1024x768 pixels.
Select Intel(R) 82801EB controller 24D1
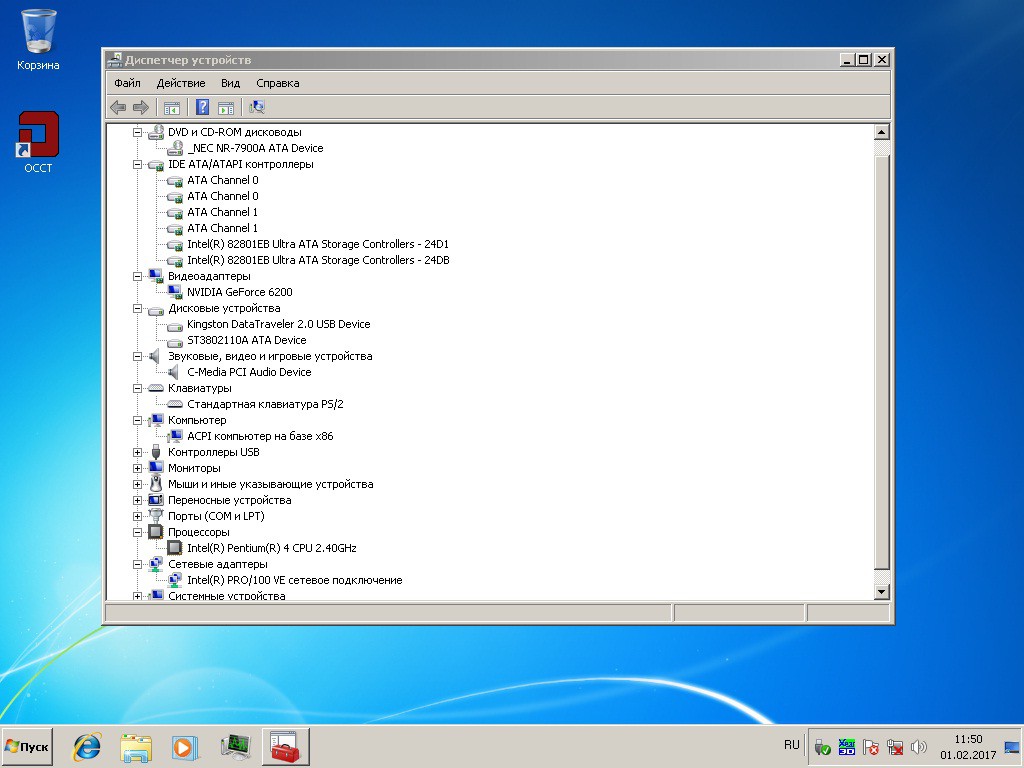coord(318,244)
